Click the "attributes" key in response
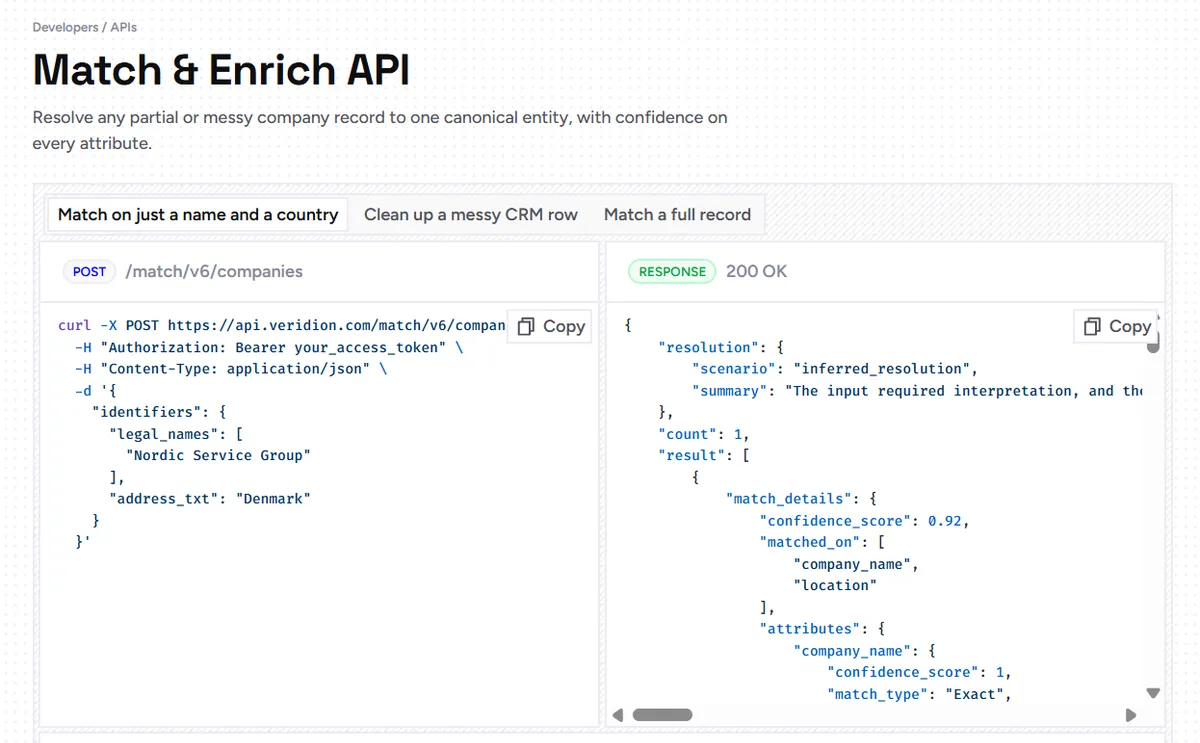Screen dimensions: 1200x743 (810, 628)
